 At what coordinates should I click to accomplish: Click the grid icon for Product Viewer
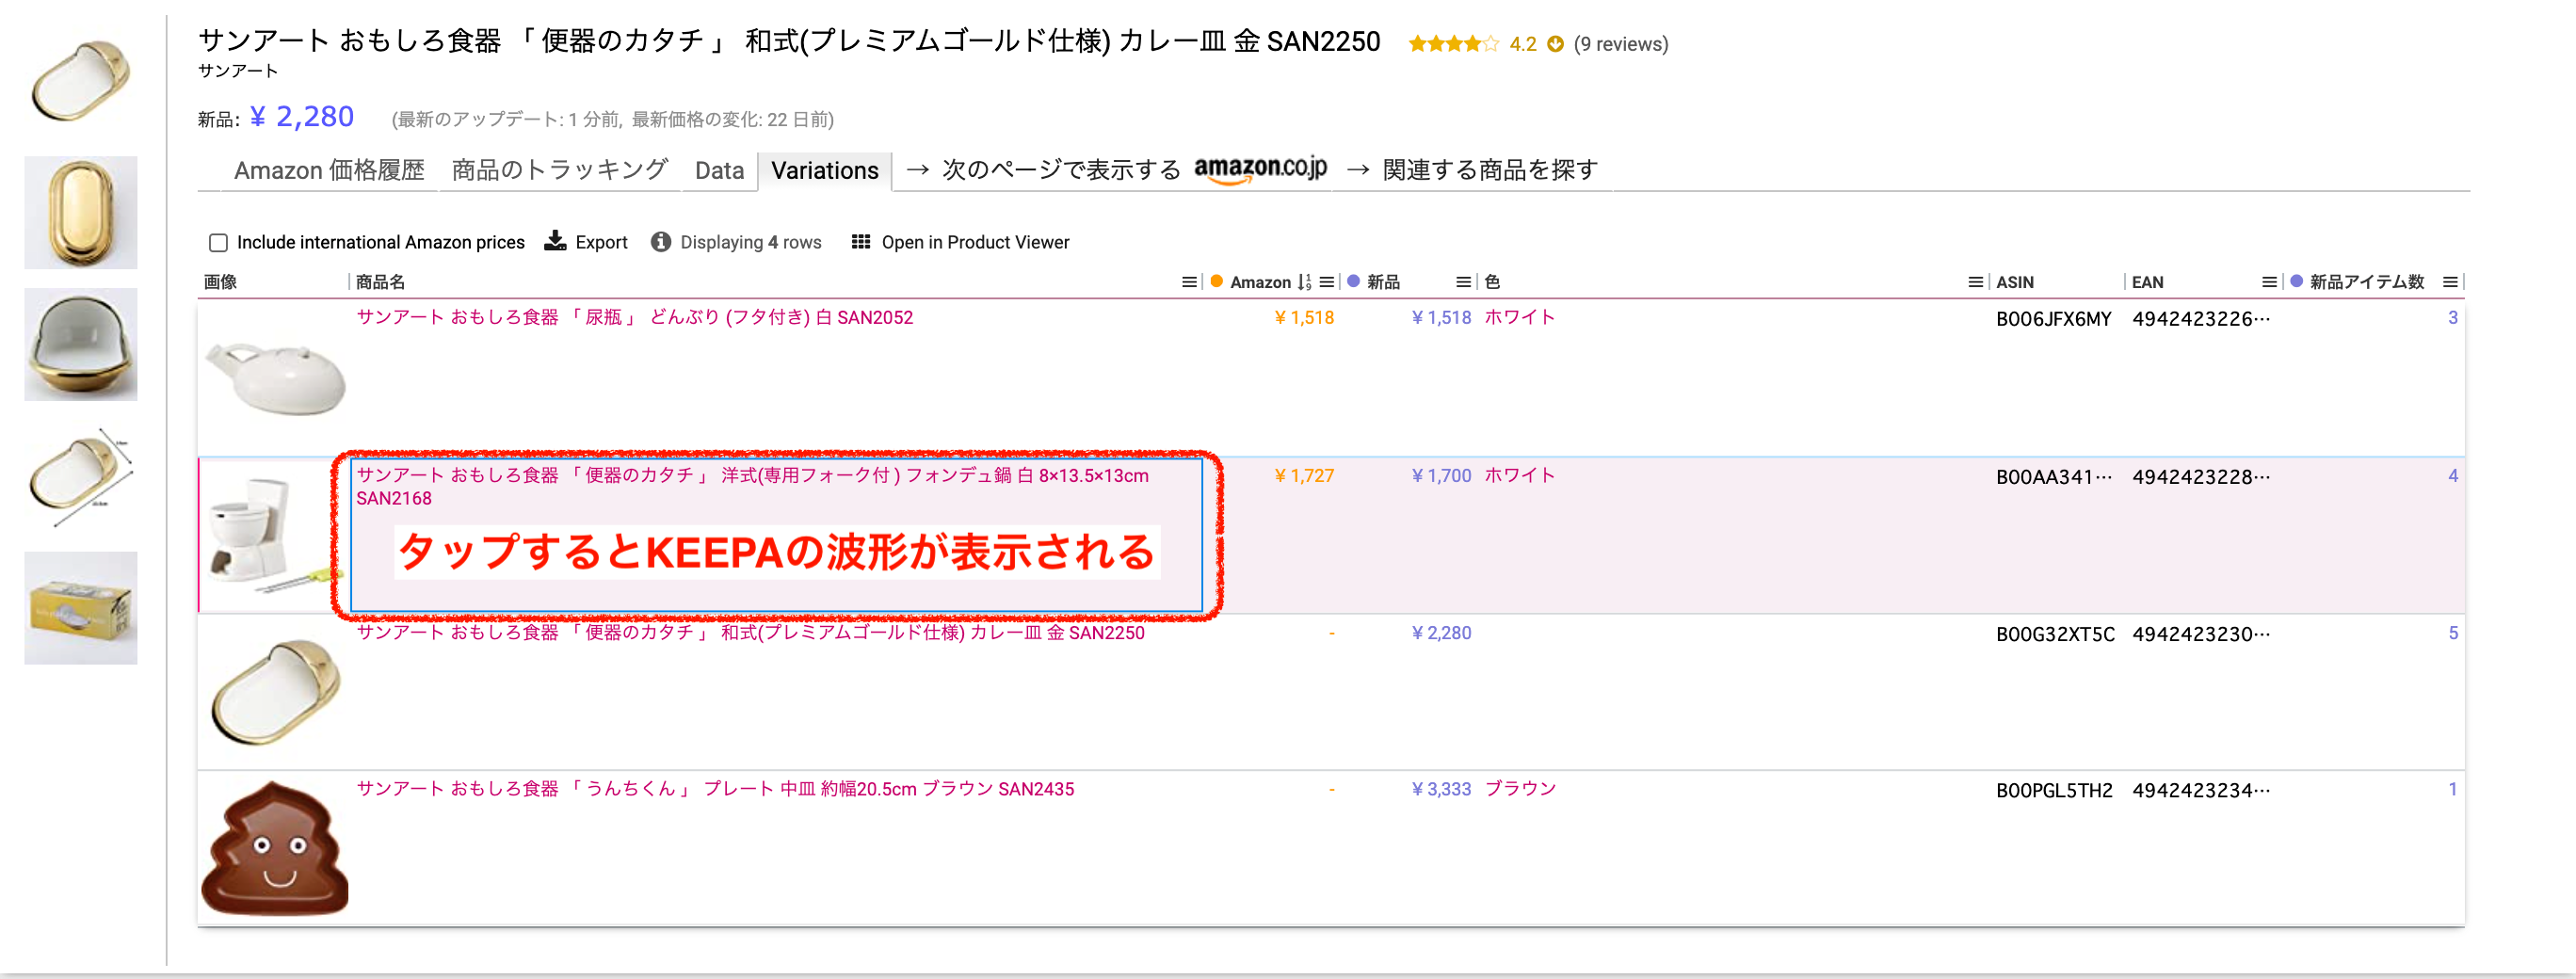coord(860,242)
